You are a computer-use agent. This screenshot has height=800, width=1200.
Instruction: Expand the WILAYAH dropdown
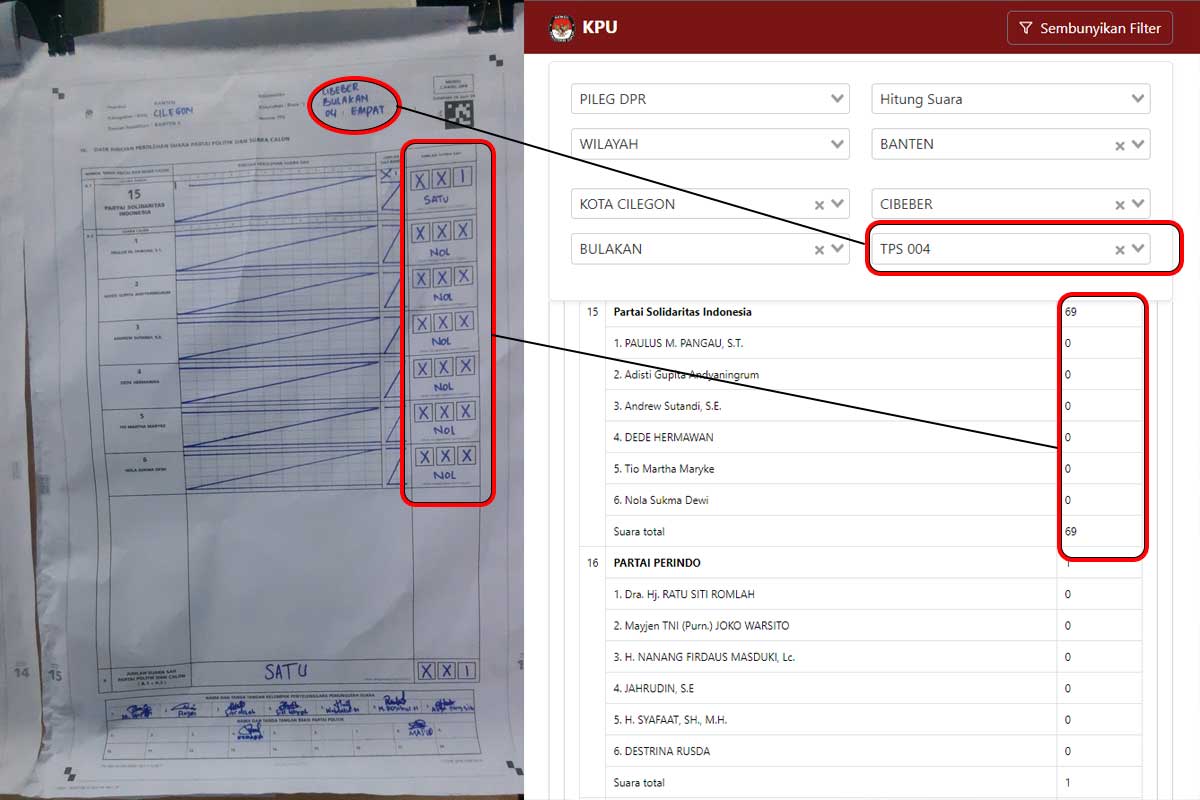(x=710, y=144)
